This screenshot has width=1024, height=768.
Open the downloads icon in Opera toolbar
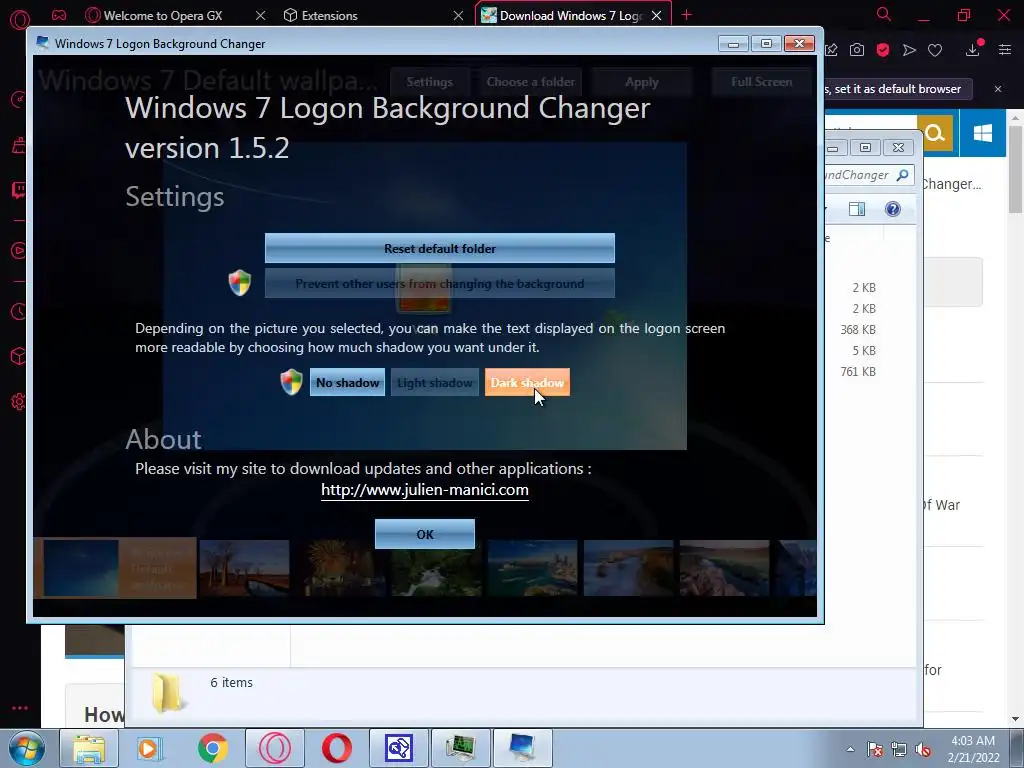(x=973, y=50)
